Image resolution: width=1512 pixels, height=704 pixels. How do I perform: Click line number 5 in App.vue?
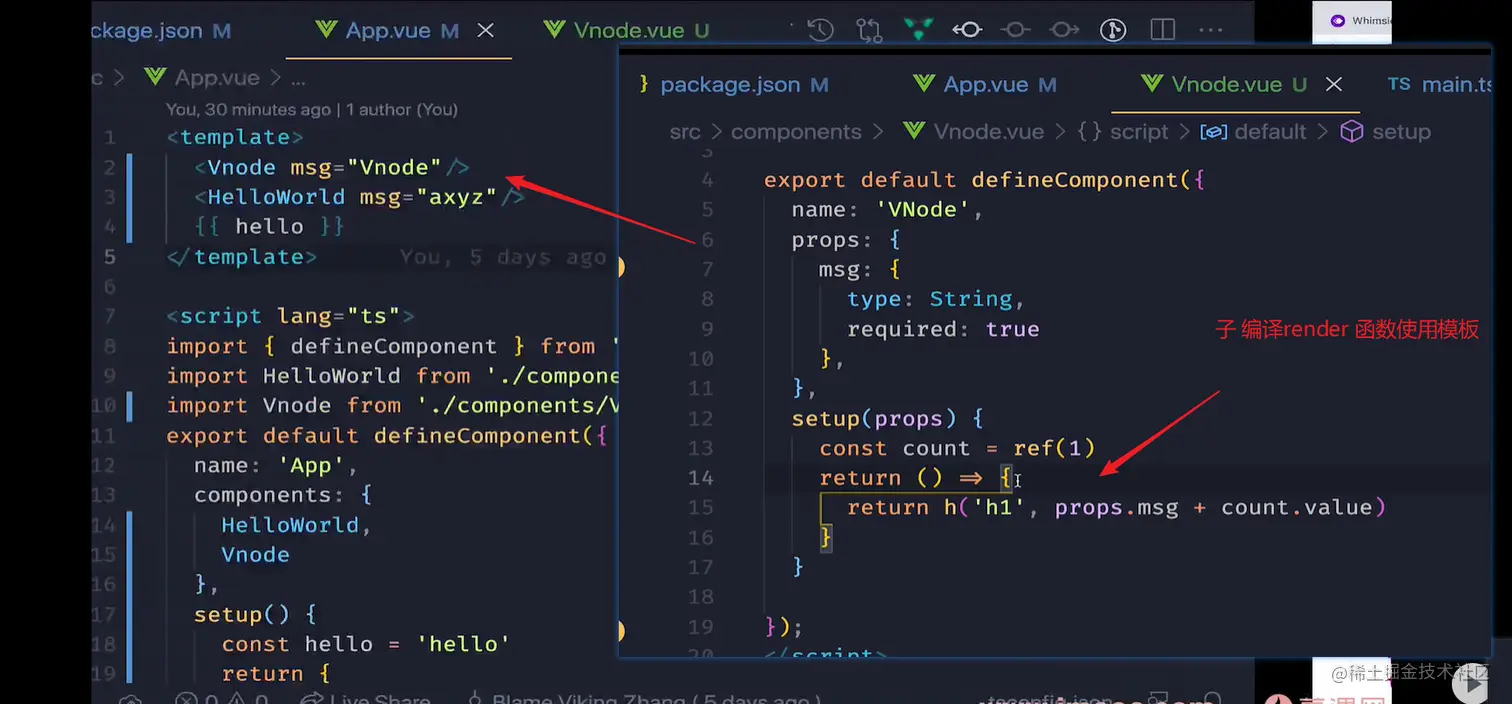(110, 257)
